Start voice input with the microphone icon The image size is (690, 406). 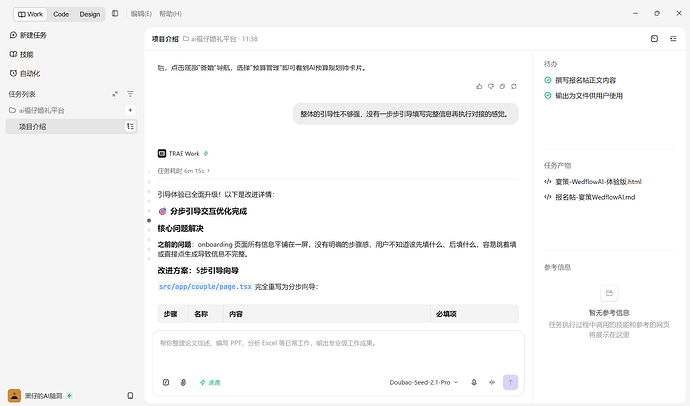pyautogui.click(x=474, y=382)
